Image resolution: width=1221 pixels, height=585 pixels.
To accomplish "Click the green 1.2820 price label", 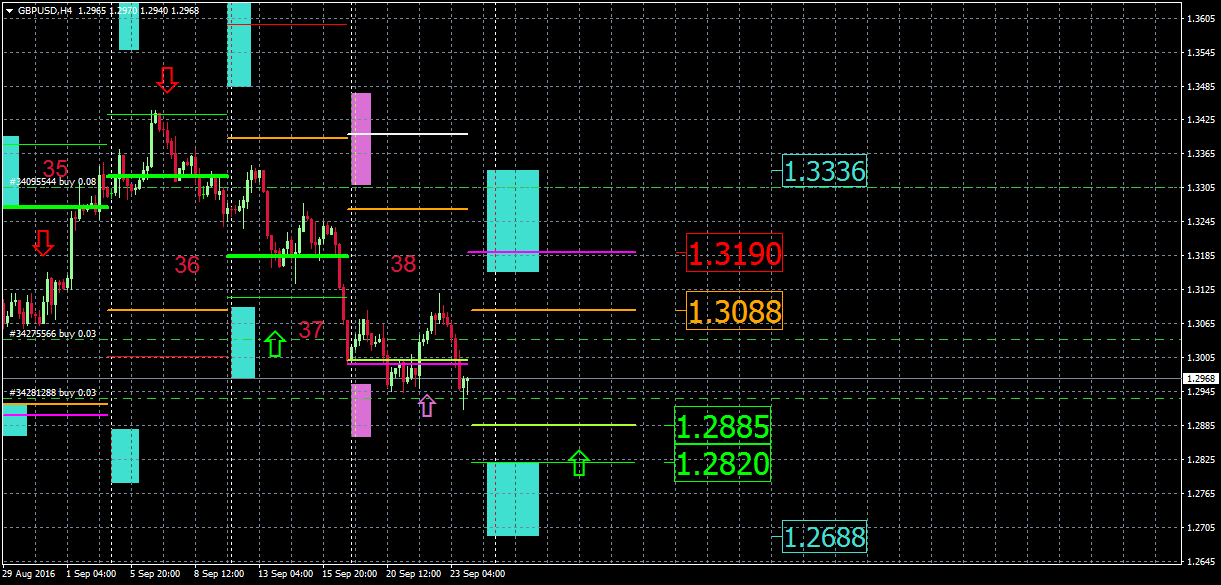I will click(723, 464).
